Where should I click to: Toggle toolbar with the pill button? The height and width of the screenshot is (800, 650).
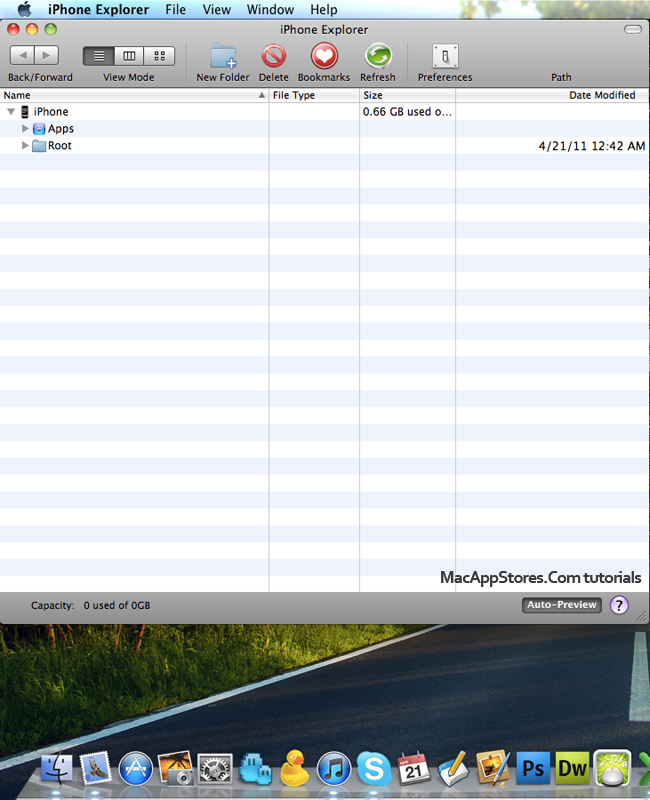click(x=633, y=30)
